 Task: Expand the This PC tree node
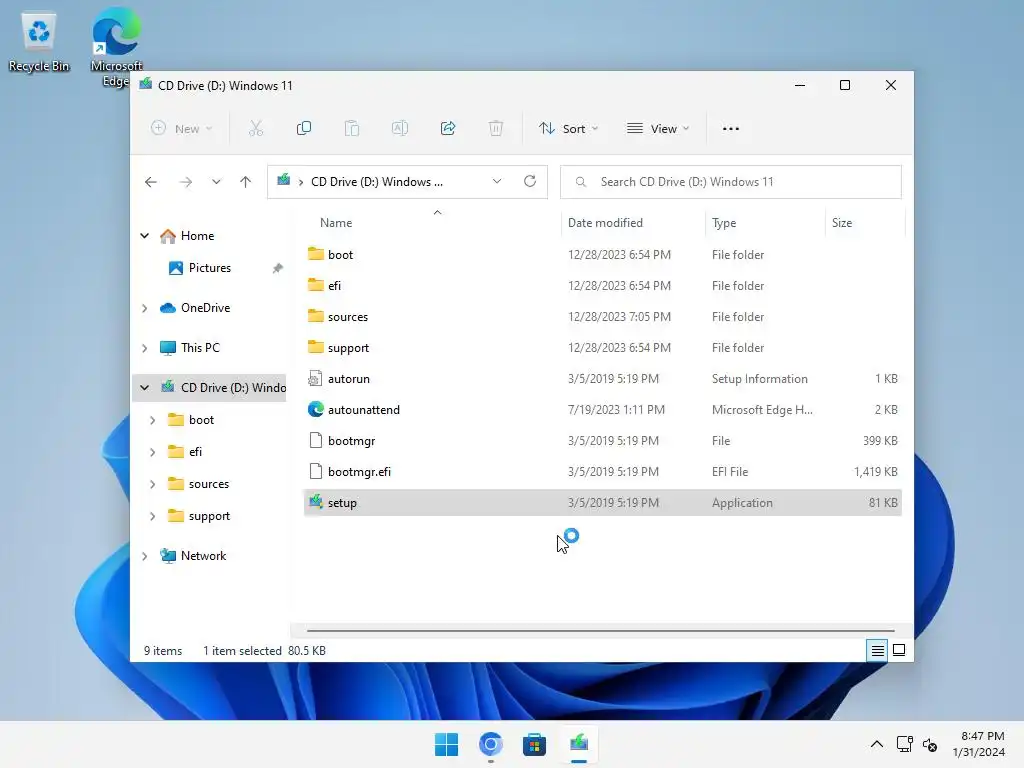tap(144, 348)
